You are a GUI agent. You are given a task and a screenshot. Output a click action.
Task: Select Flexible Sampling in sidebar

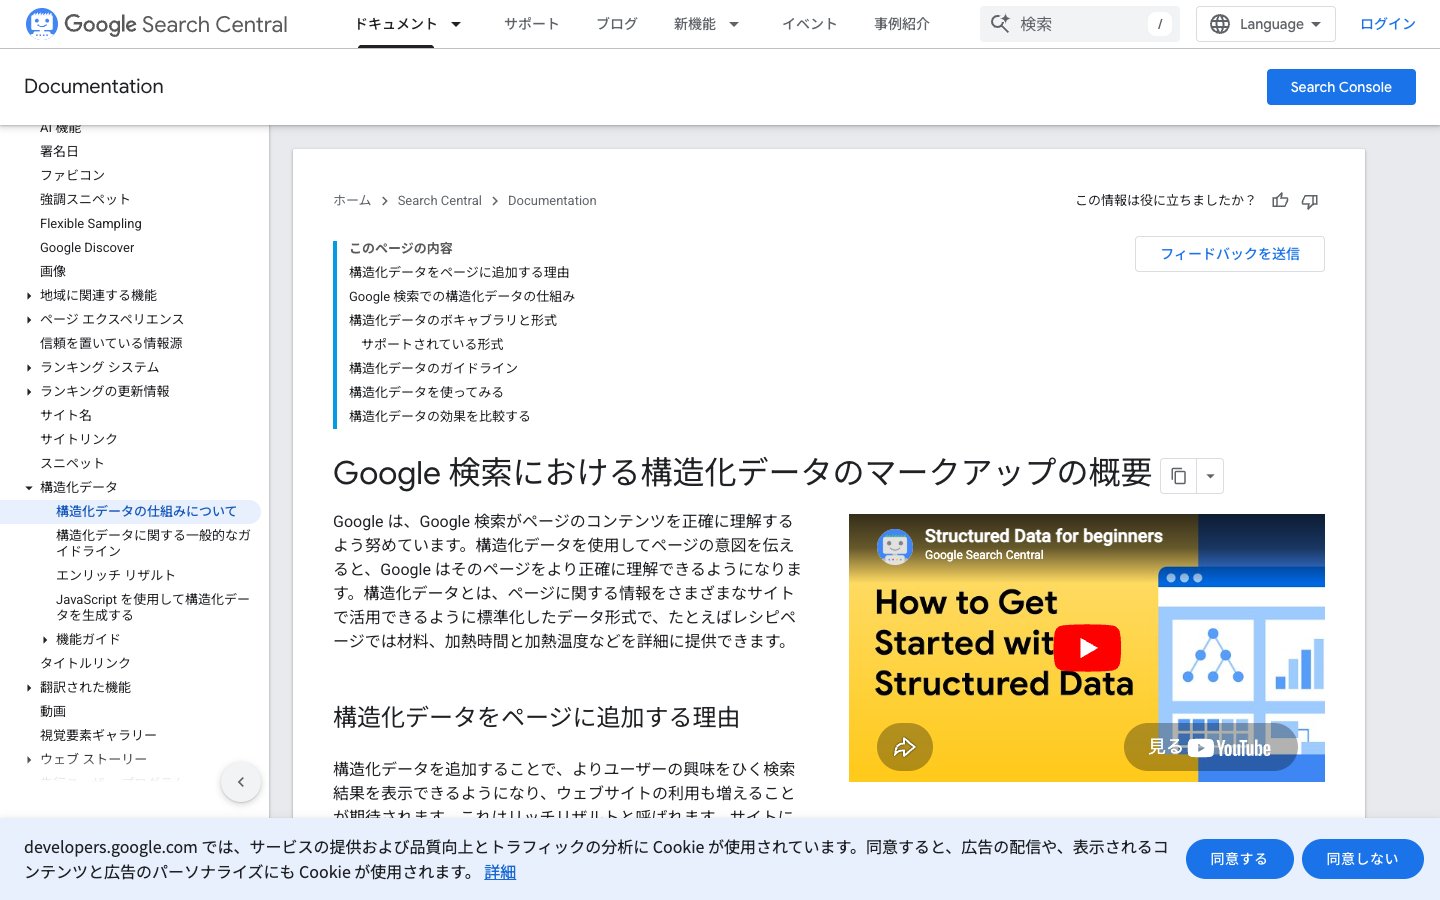[x=91, y=223]
